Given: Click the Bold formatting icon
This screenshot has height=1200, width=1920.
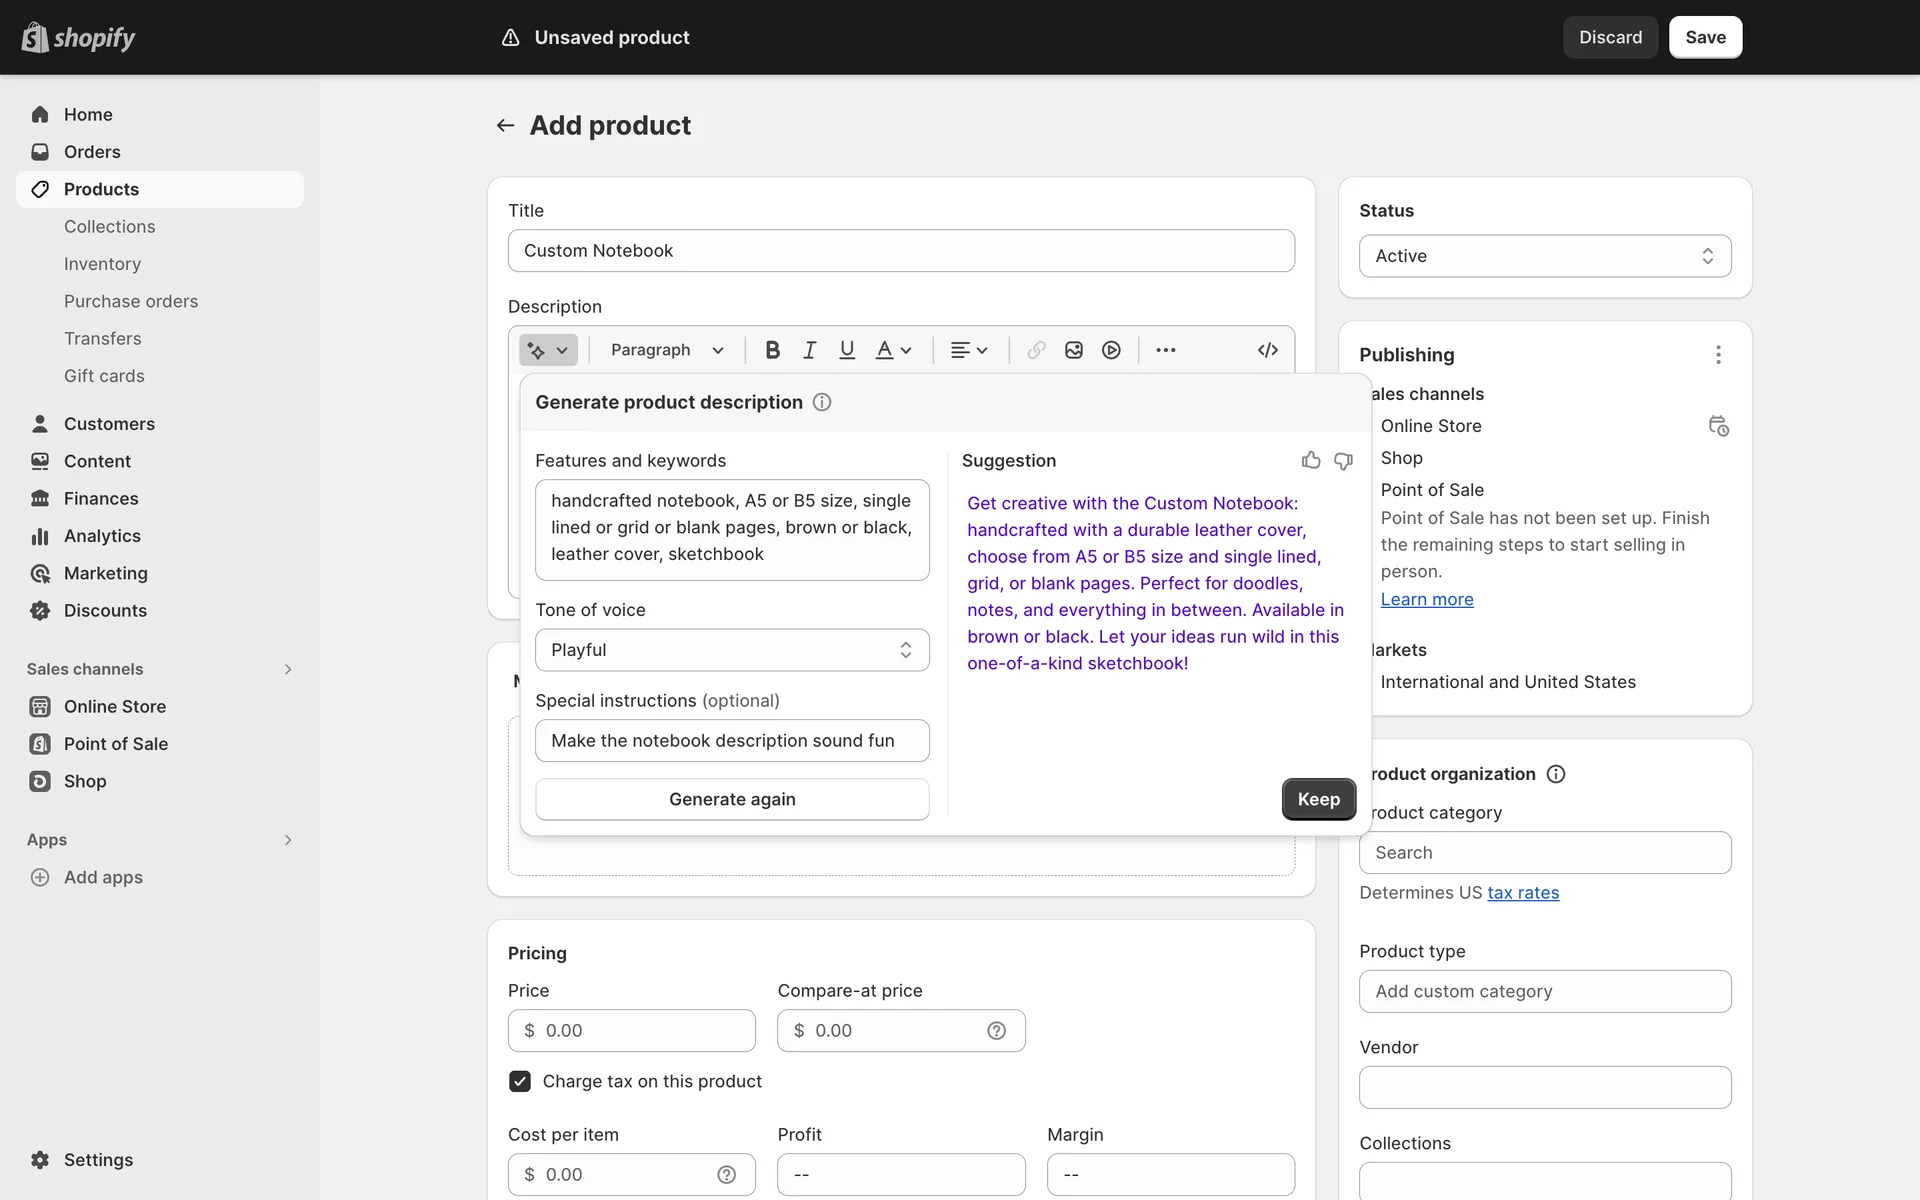Looking at the screenshot, I should [772, 350].
